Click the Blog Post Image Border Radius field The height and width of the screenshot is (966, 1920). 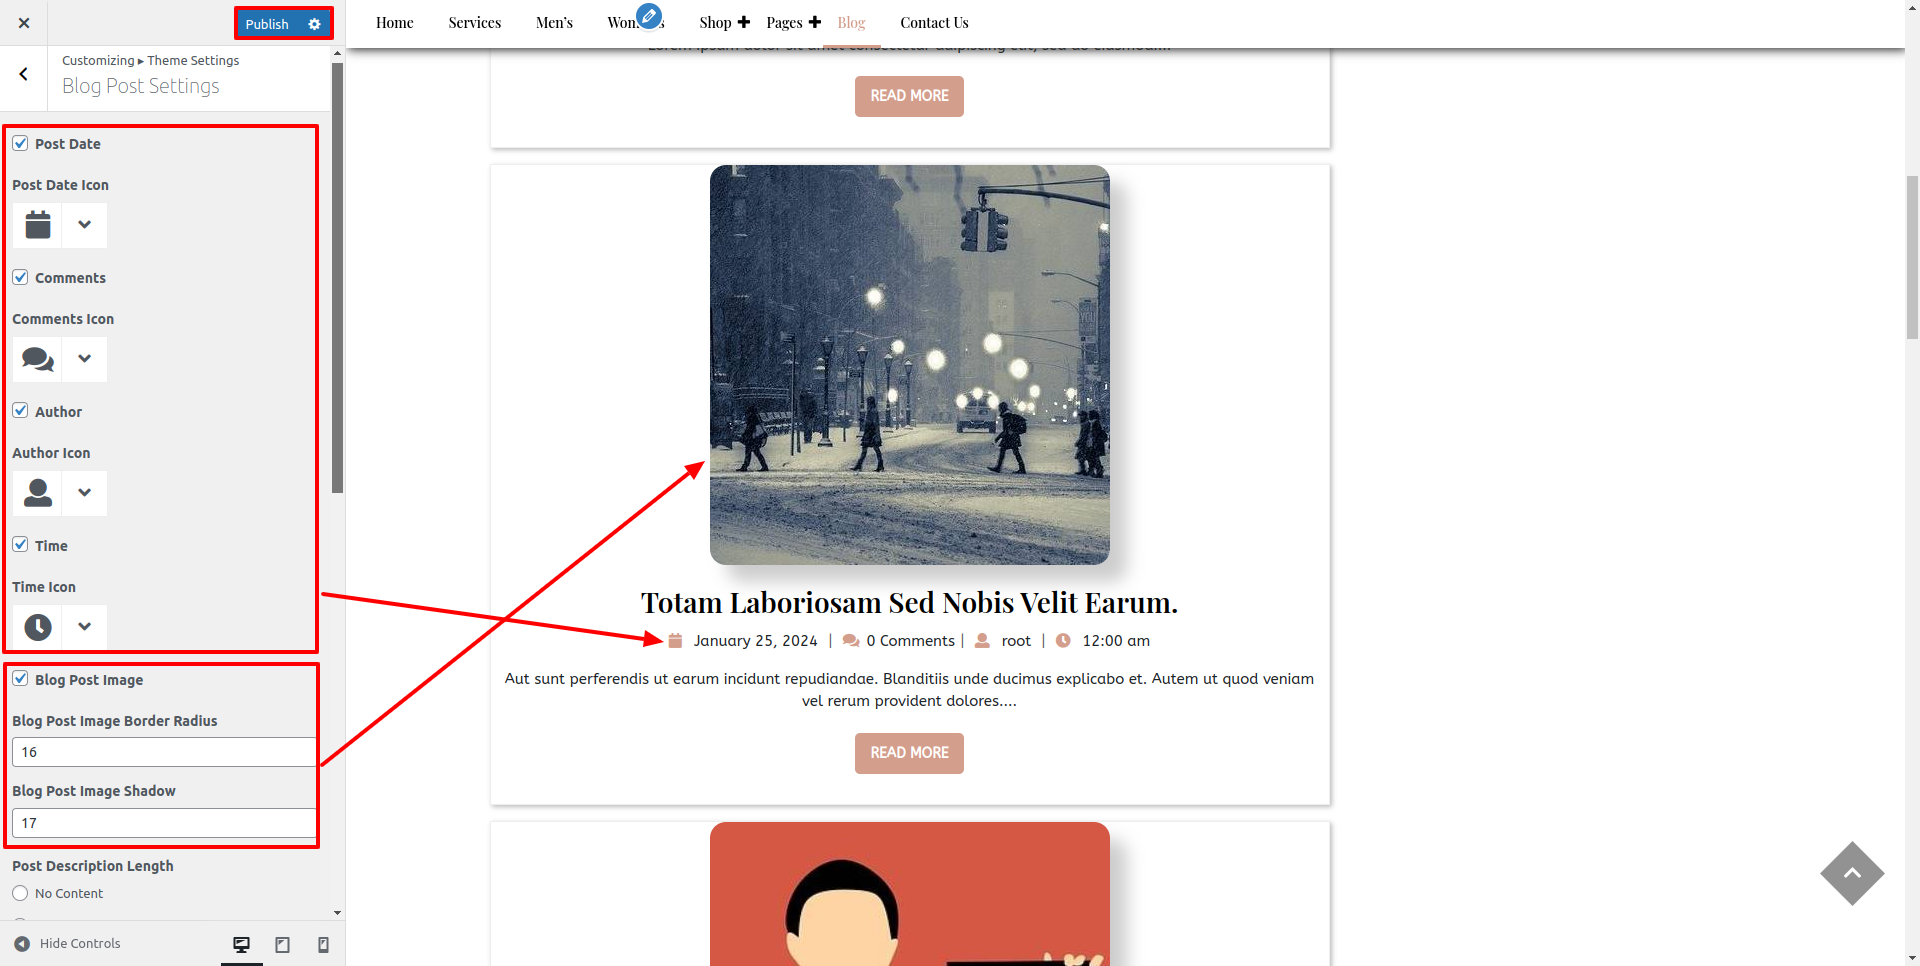click(x=164, y=752)
